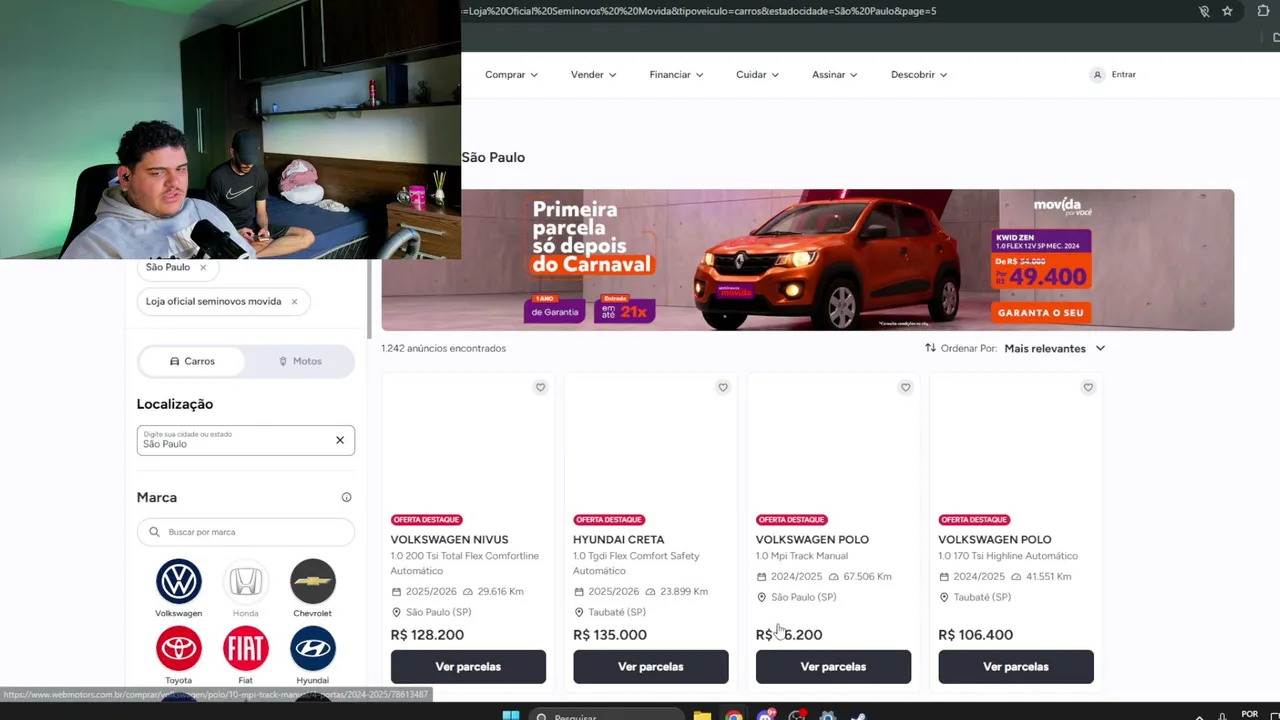Image resolution: width=1280 pixels, height=720 pixels.
Task: Open the Windows Start menu
Action: [511, 716]
